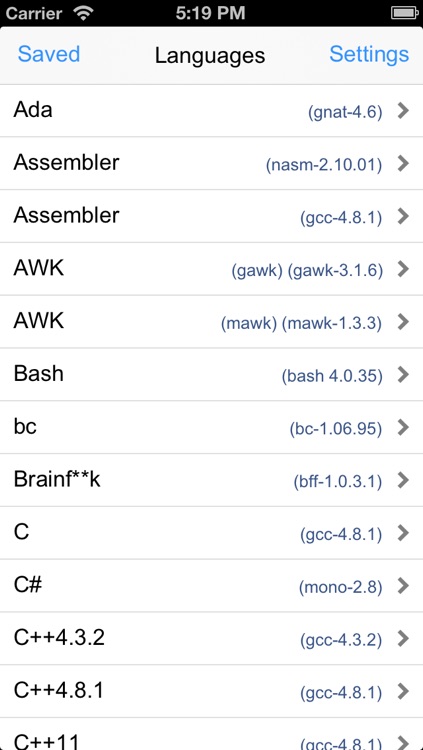Tap the chevron on the Brainf**k row

[403, 480]
